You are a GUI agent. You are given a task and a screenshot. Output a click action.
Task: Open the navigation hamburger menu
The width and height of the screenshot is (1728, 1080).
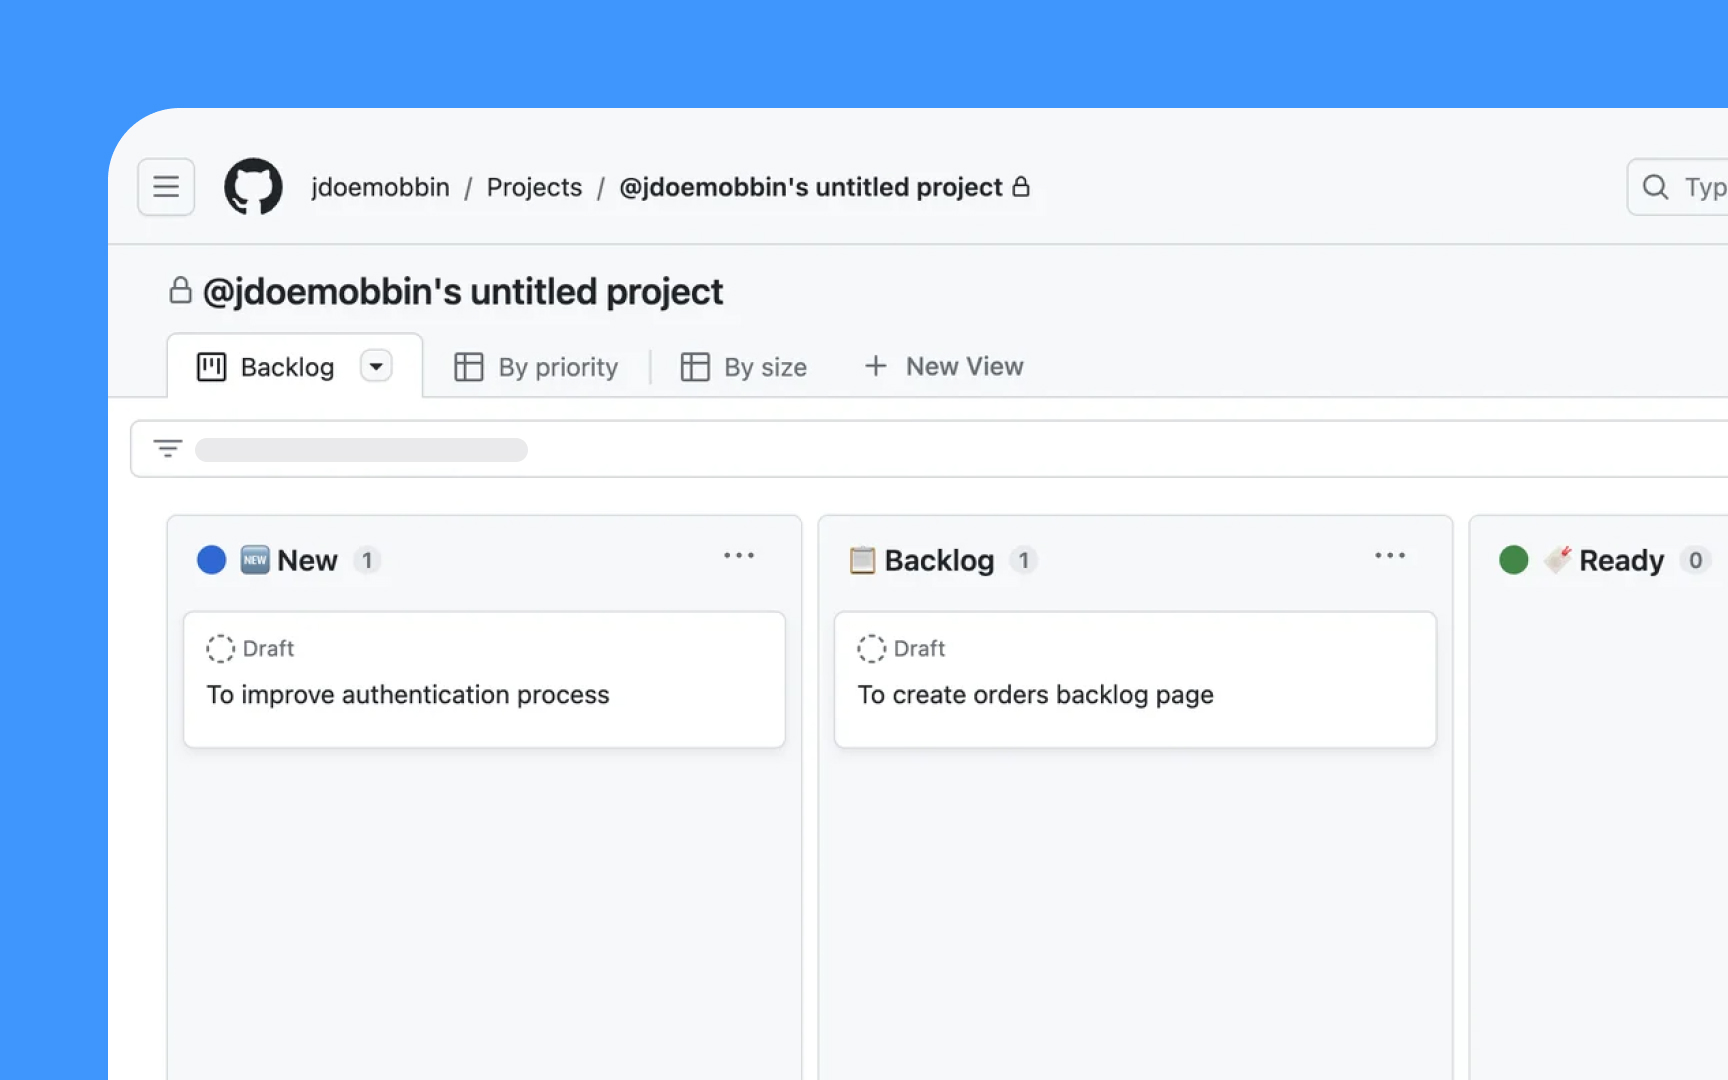pyautogui.click(x=165, y=186)
